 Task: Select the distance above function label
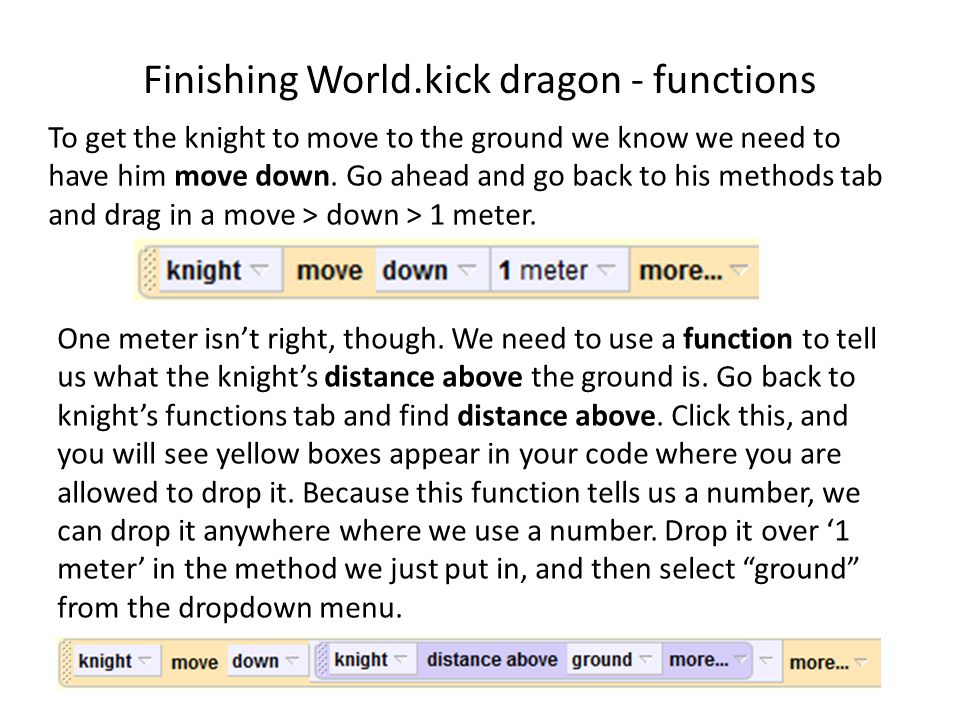point(492,660)
